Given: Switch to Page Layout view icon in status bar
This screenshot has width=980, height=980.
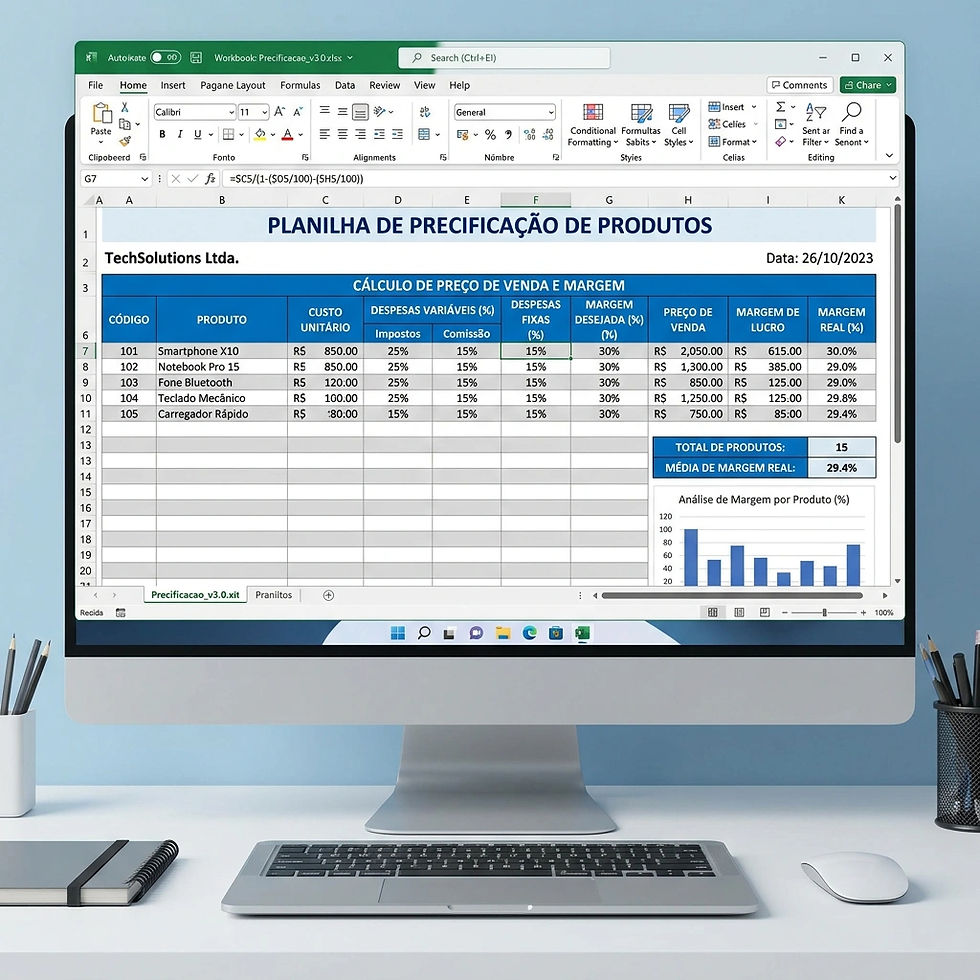Looking at the screenshot, I should 739,612.
